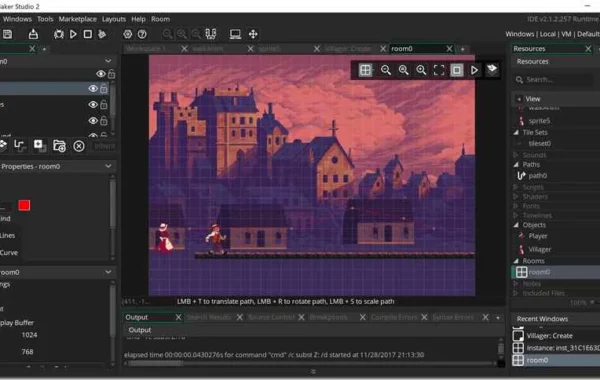This screenshot has height=380, width=600.
Task: Close the room0 editor tab
Action: pos(449,49)
